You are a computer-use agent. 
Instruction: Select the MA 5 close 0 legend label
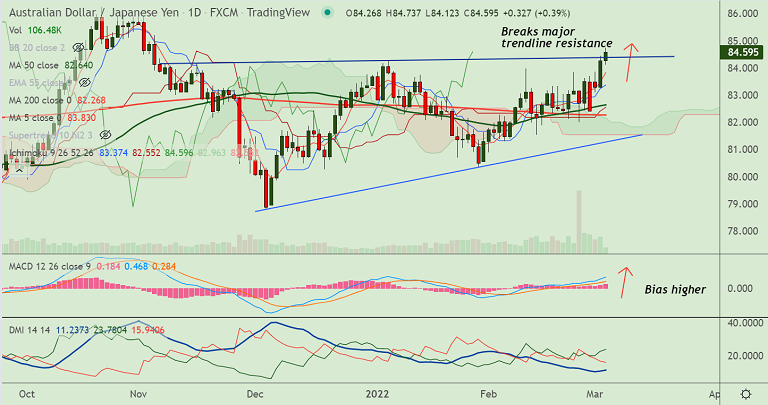(35, 118)
